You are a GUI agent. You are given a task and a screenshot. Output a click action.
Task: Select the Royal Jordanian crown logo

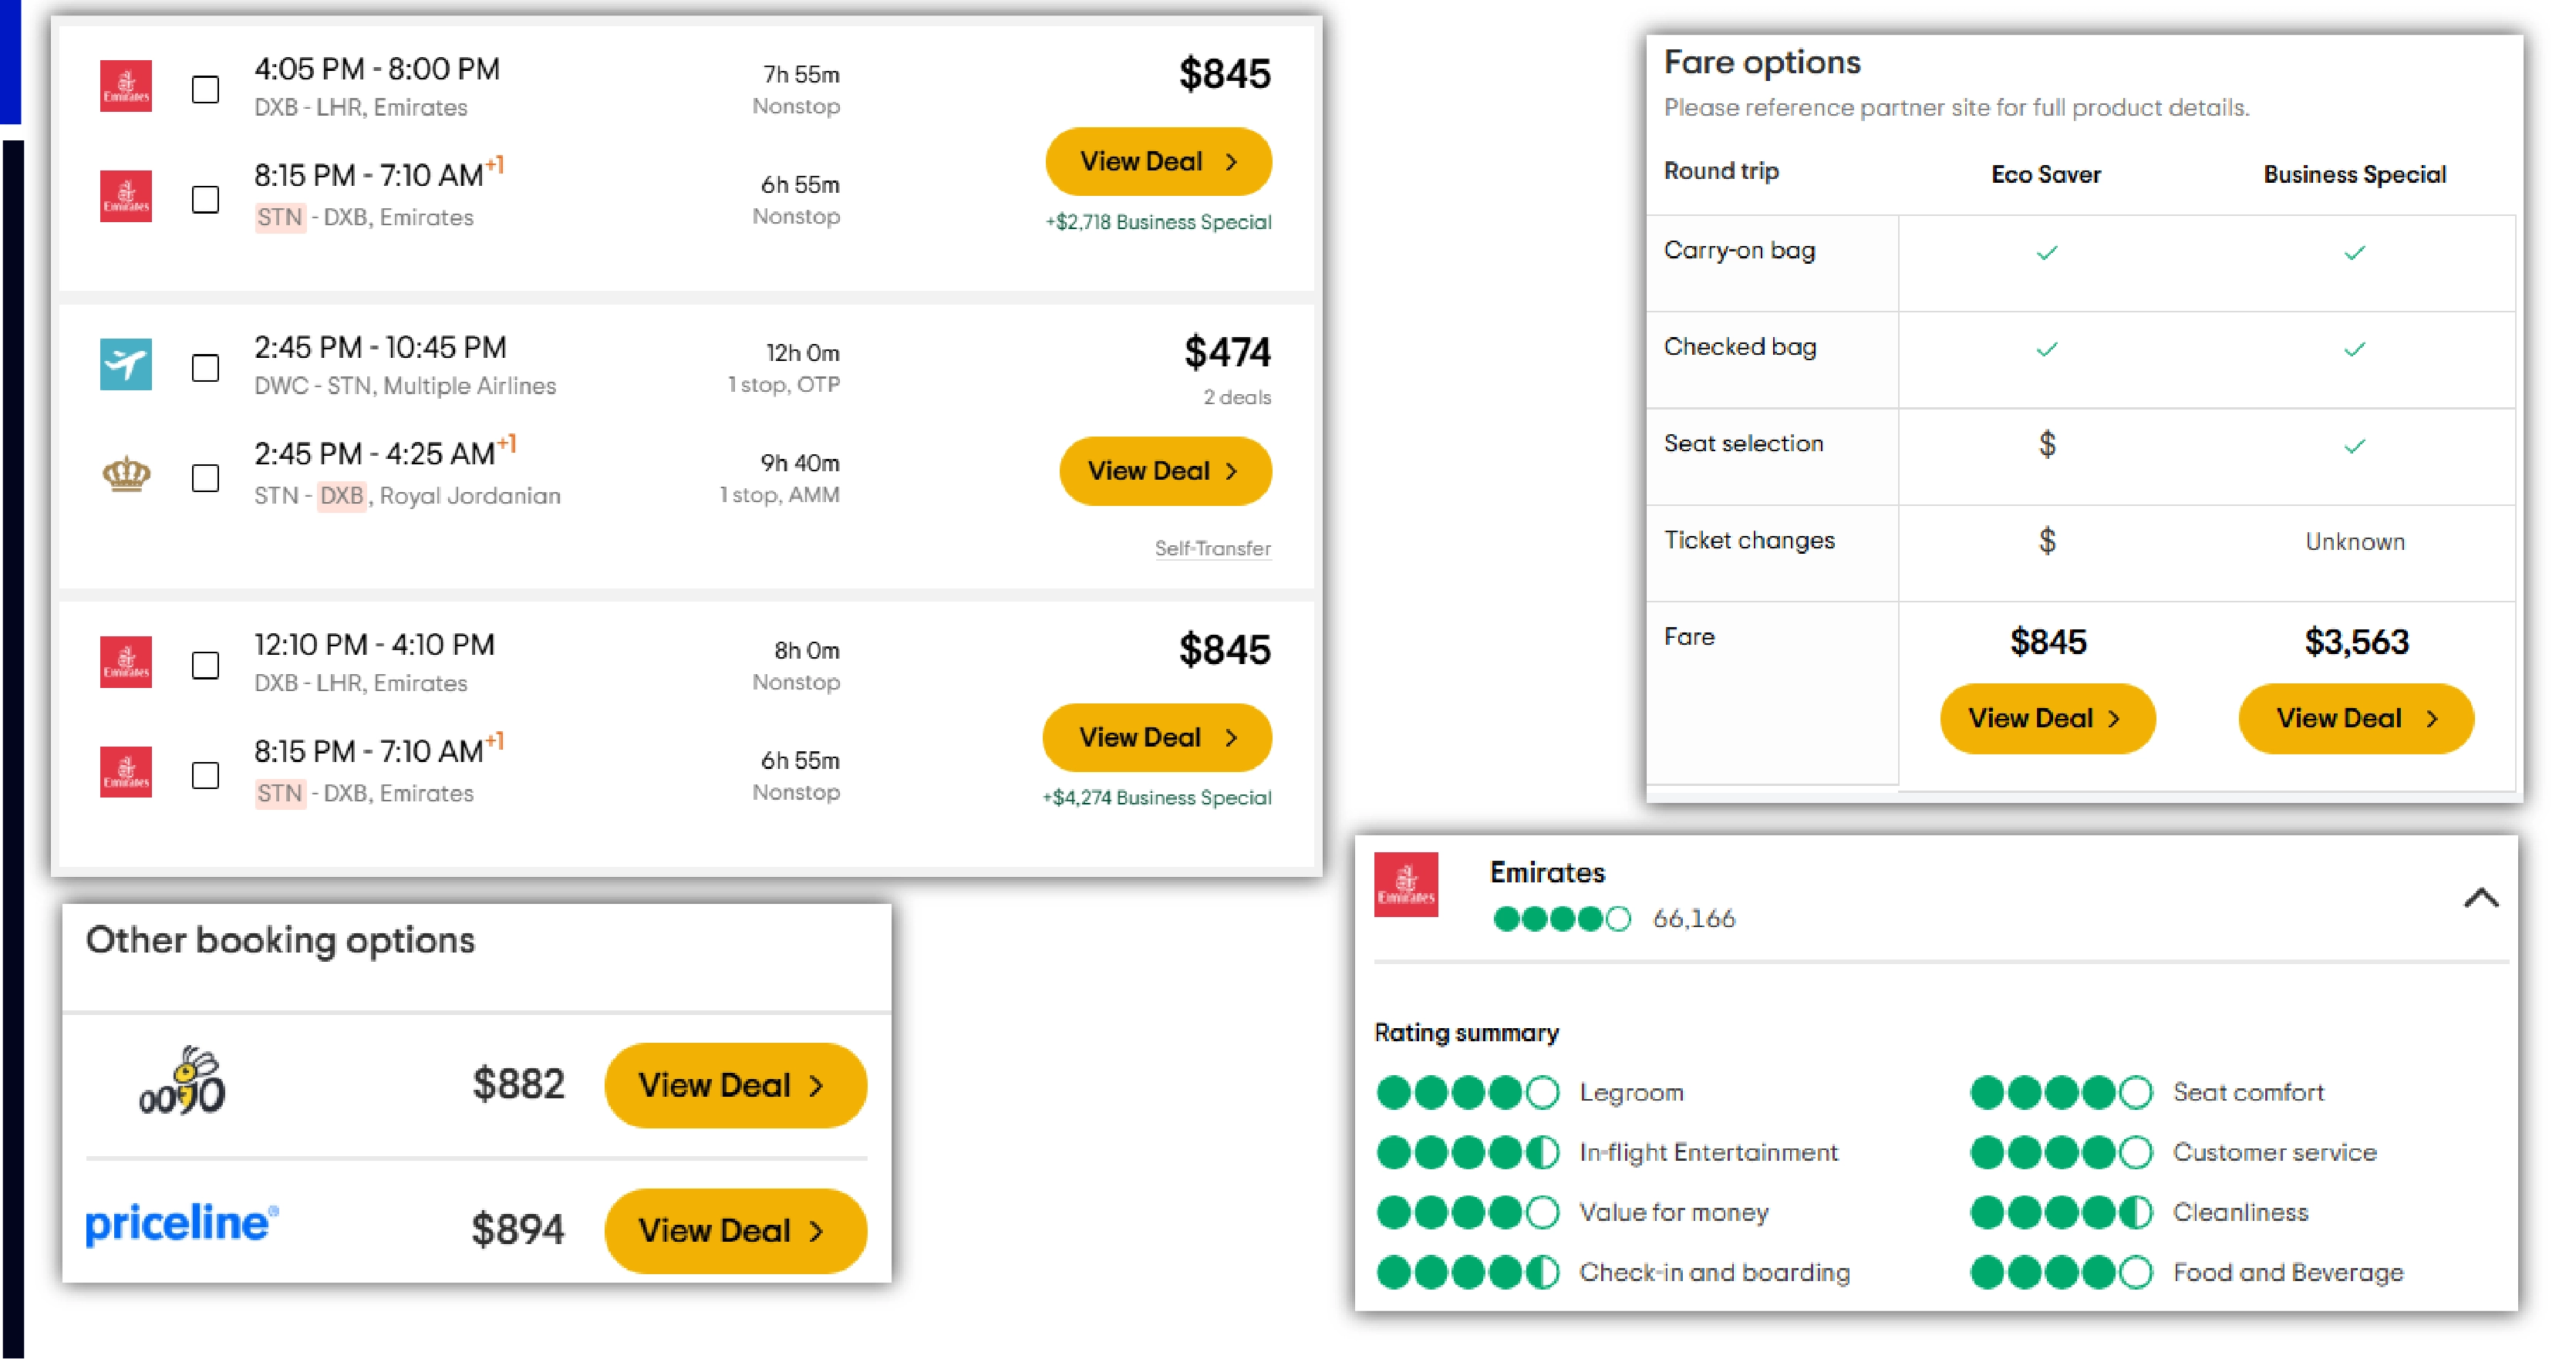pos(126,477)
